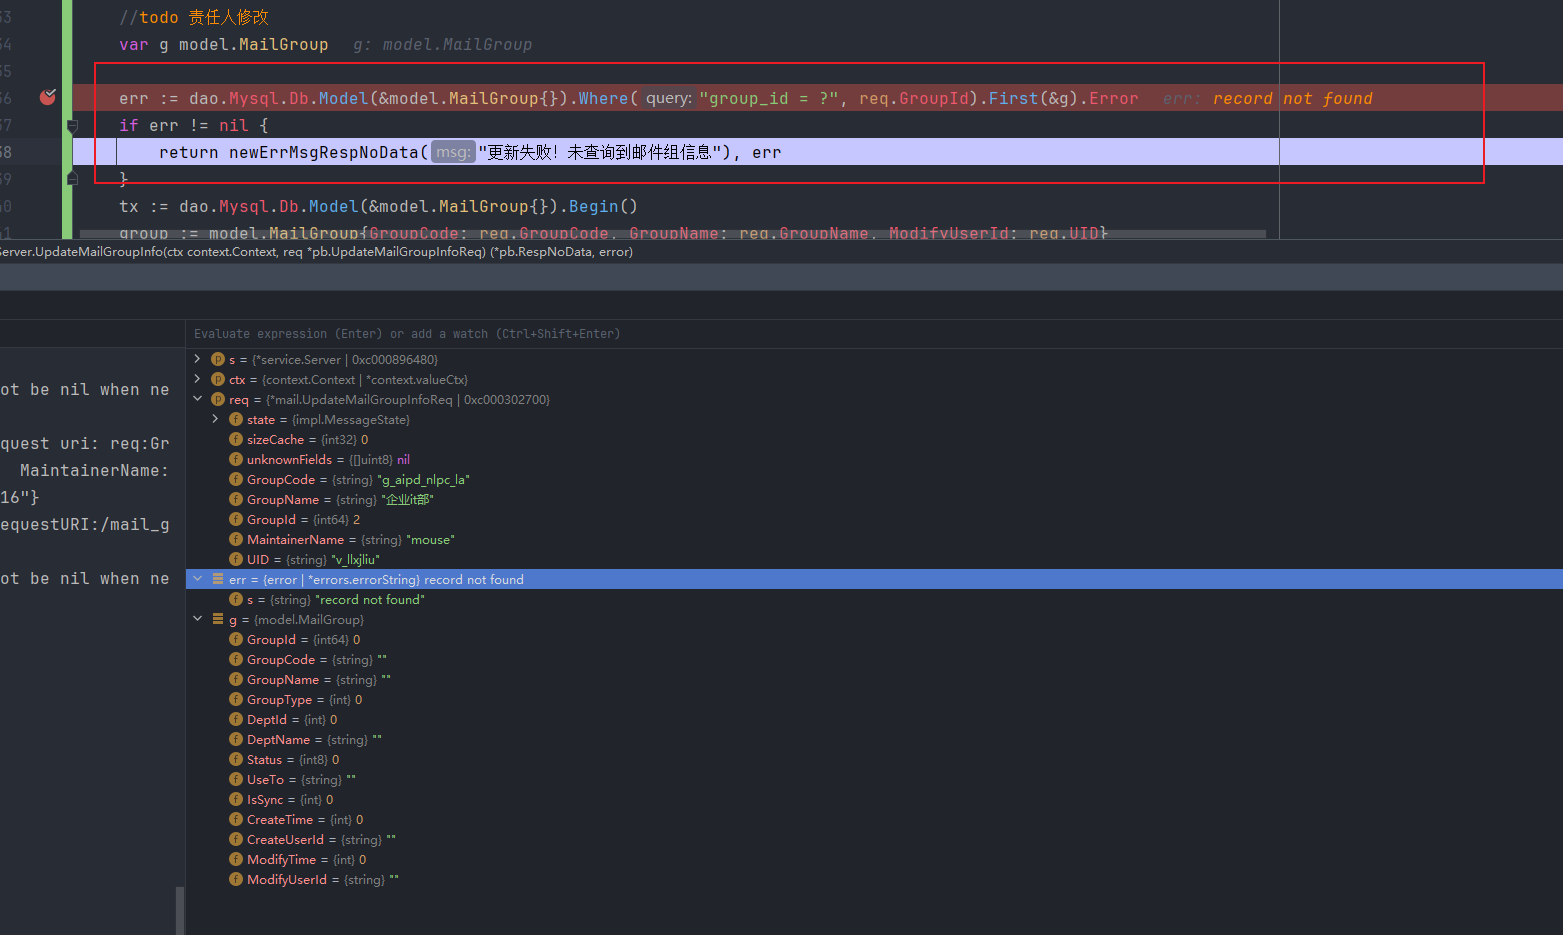The width and height of the screenshot is (1563, 935).
Task: Click the field icon beside MaintainerName
Action: tap(236, 539)
